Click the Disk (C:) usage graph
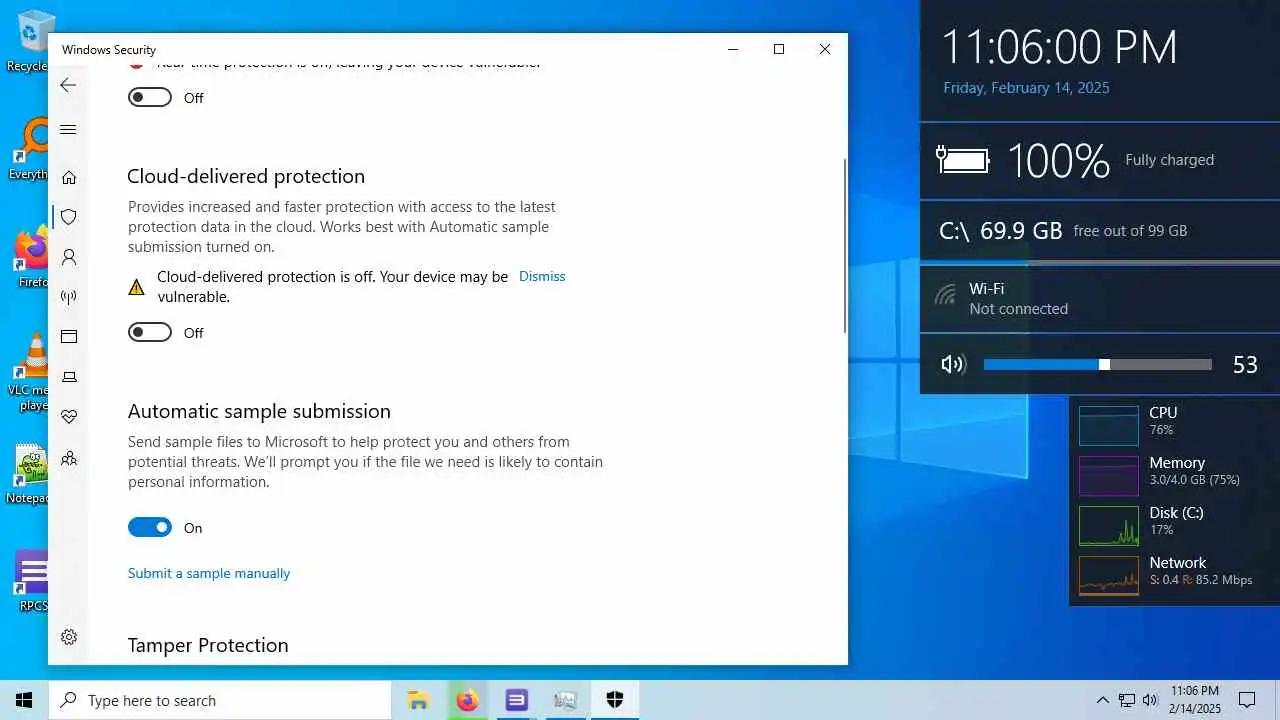The height and width of the screenshot is (720, 1280). point(1109,525)
